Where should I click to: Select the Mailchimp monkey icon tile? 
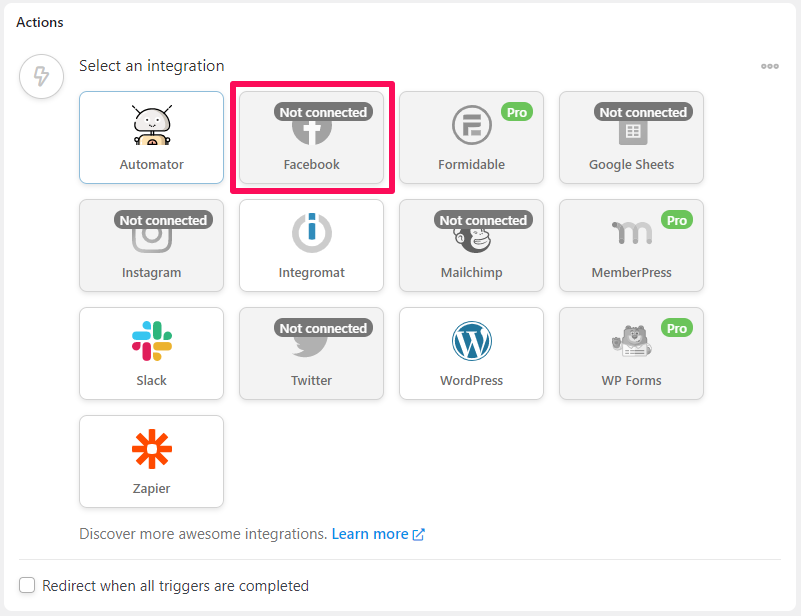click(472, 245)
